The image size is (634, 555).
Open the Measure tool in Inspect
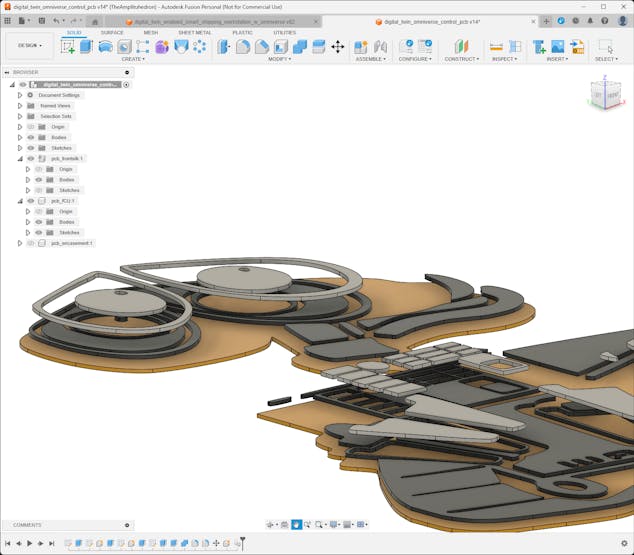pyautogui.click(x=496, y=46)
